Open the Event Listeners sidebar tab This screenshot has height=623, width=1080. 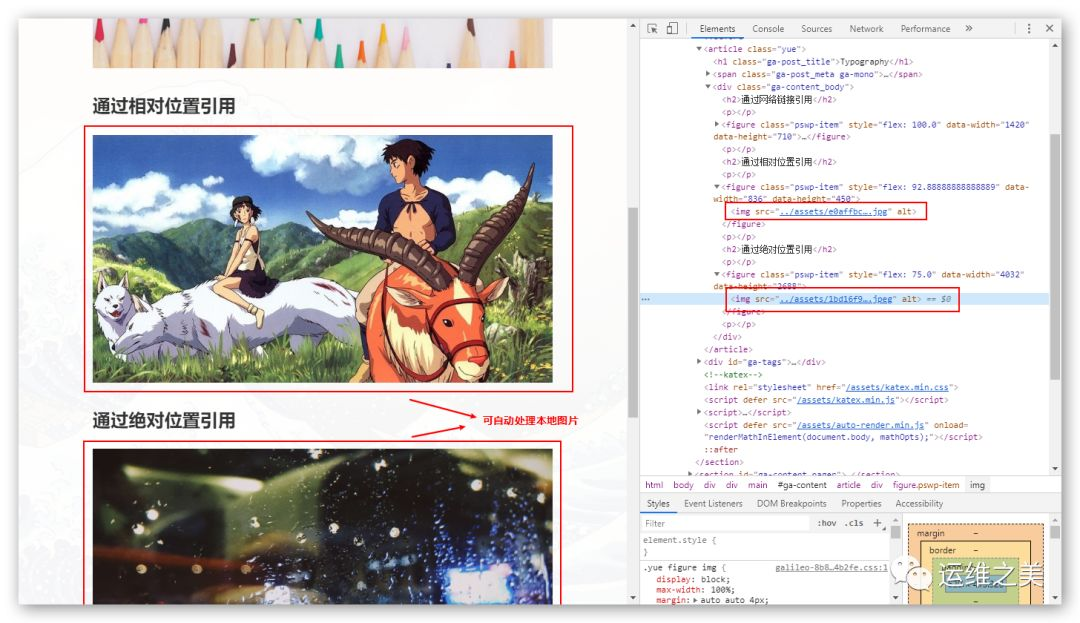point(713,504)
